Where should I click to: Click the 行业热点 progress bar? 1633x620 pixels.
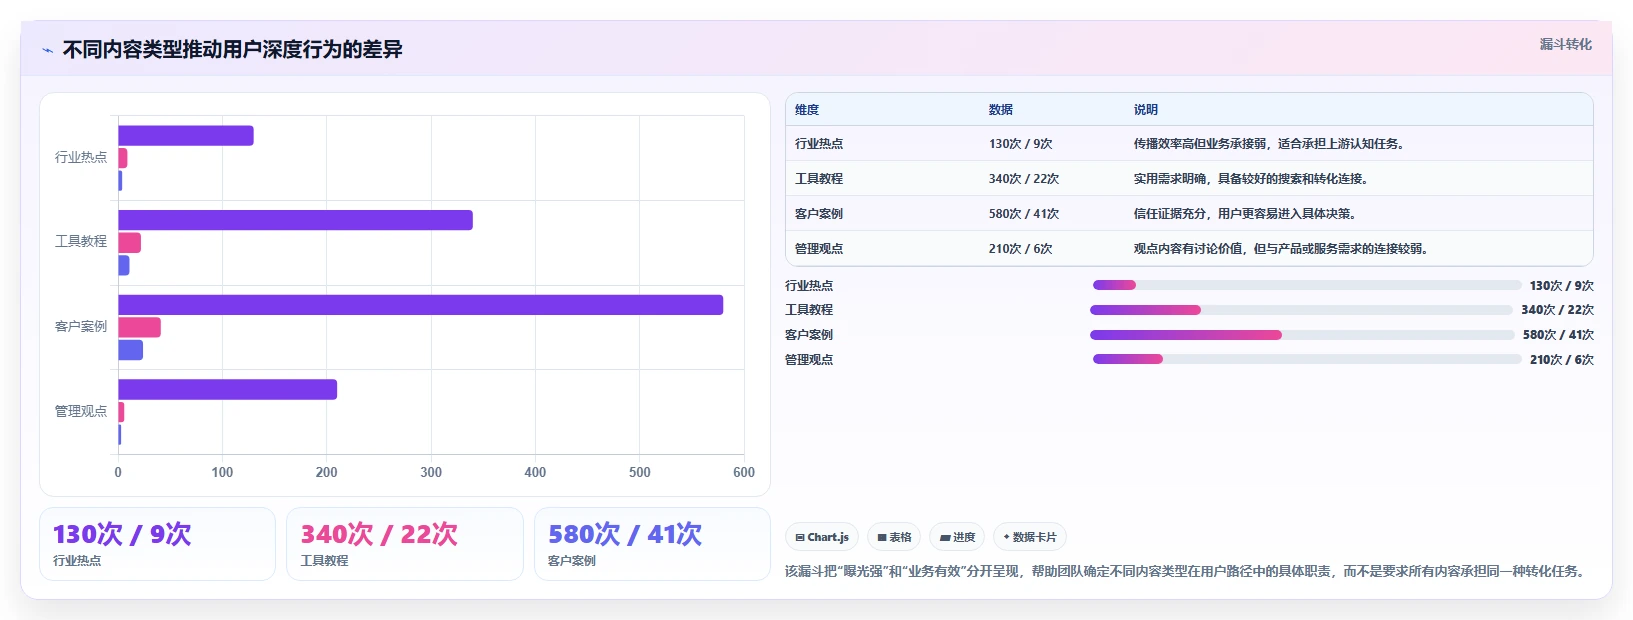coord(1307,285)
